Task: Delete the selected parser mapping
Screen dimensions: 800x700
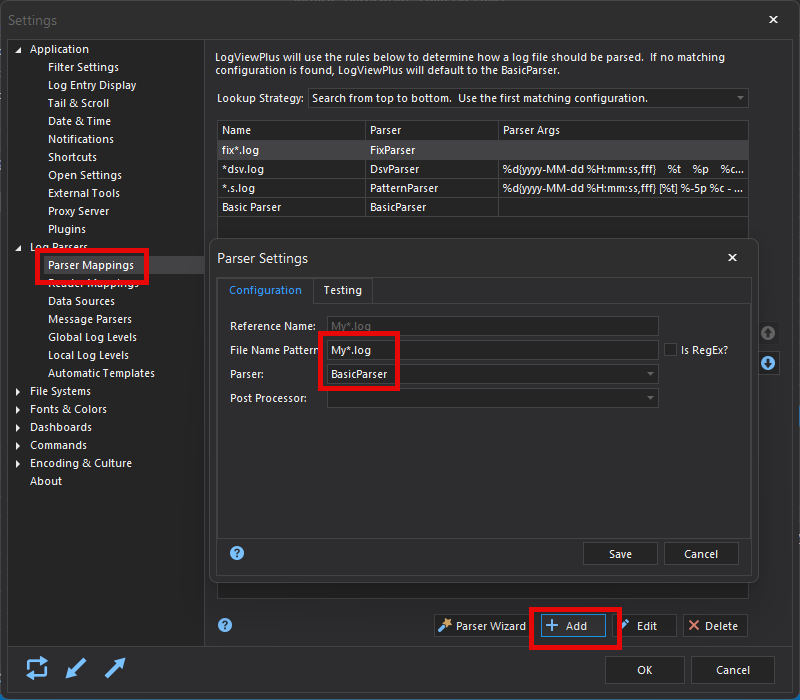Action: pos(715,626)
